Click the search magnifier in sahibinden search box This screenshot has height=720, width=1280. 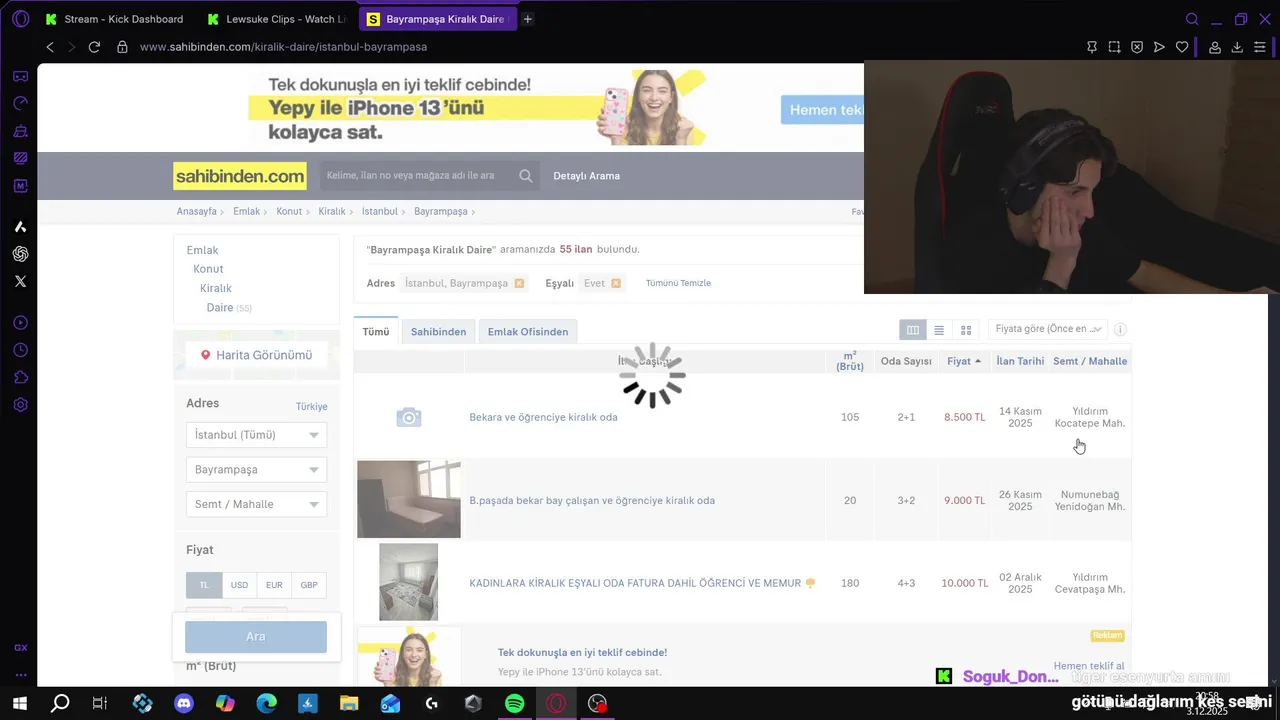coord(526,176)
